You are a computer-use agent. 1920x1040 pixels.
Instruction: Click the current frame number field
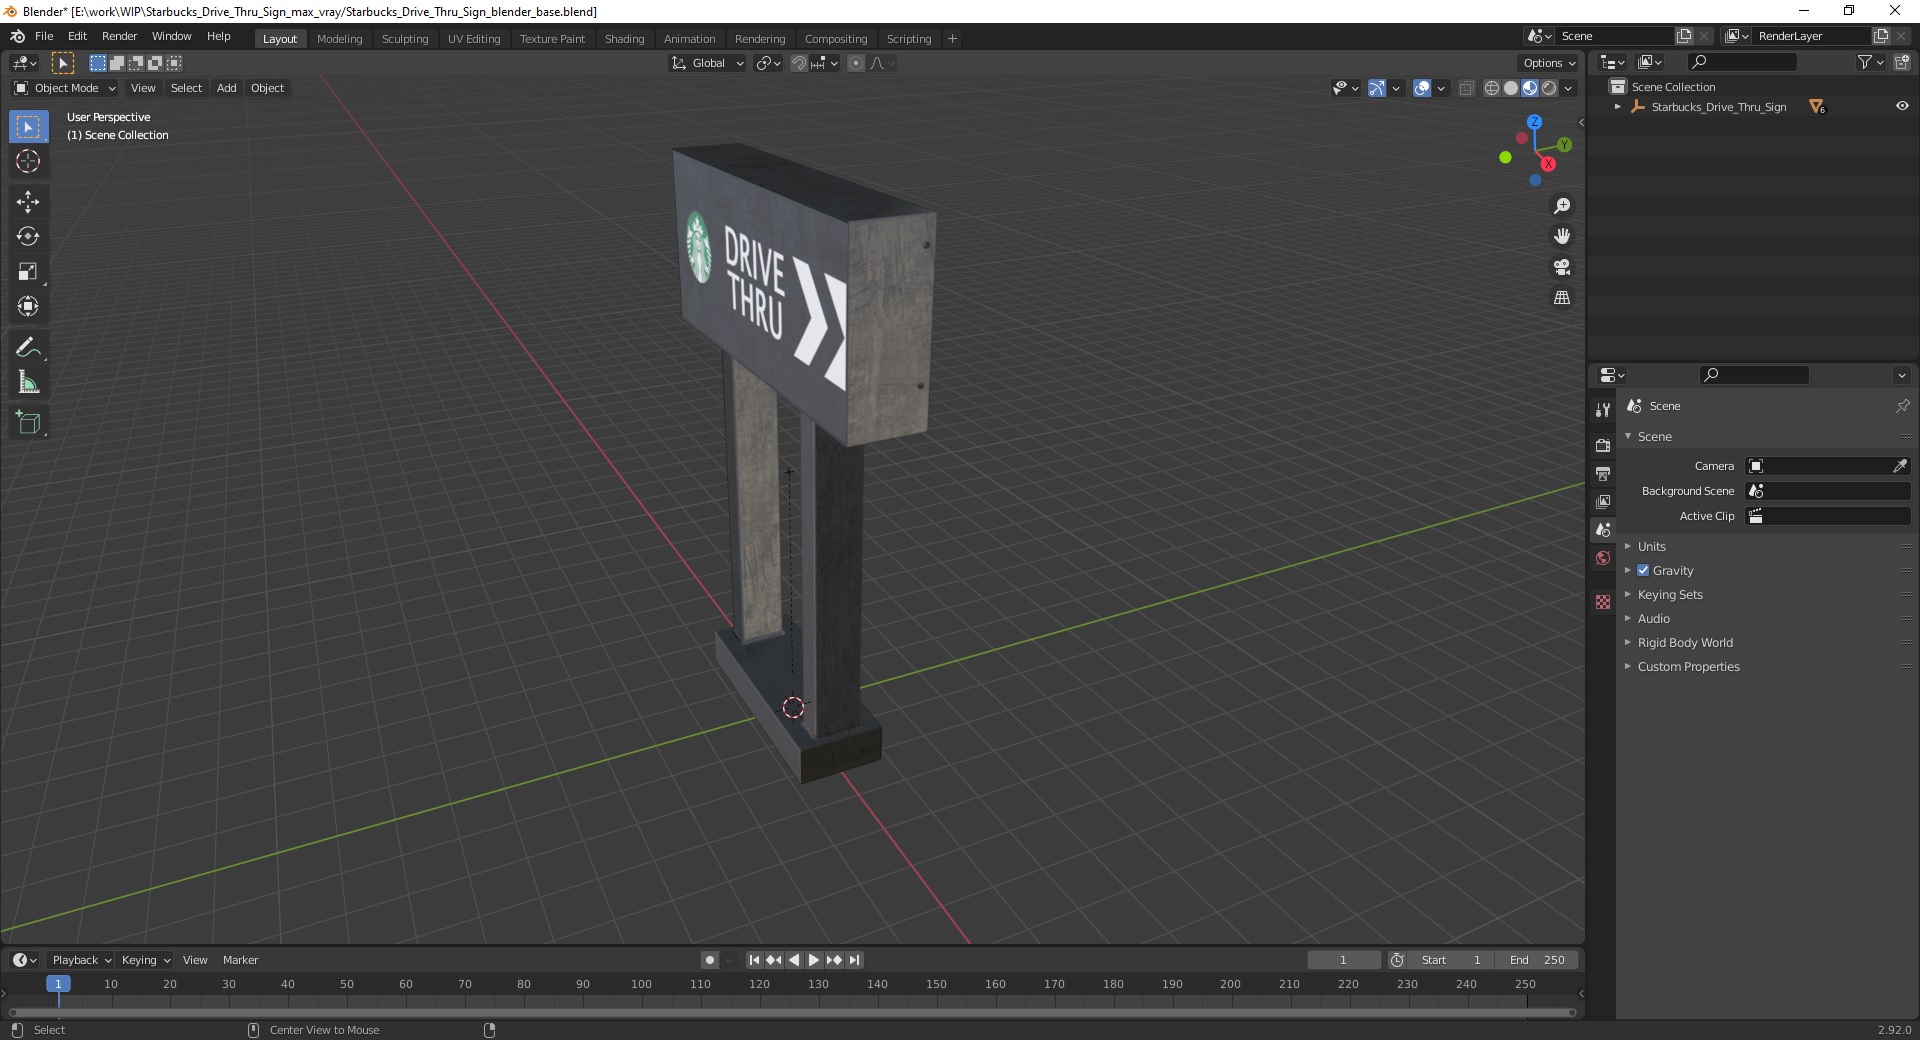(1343, 960)
